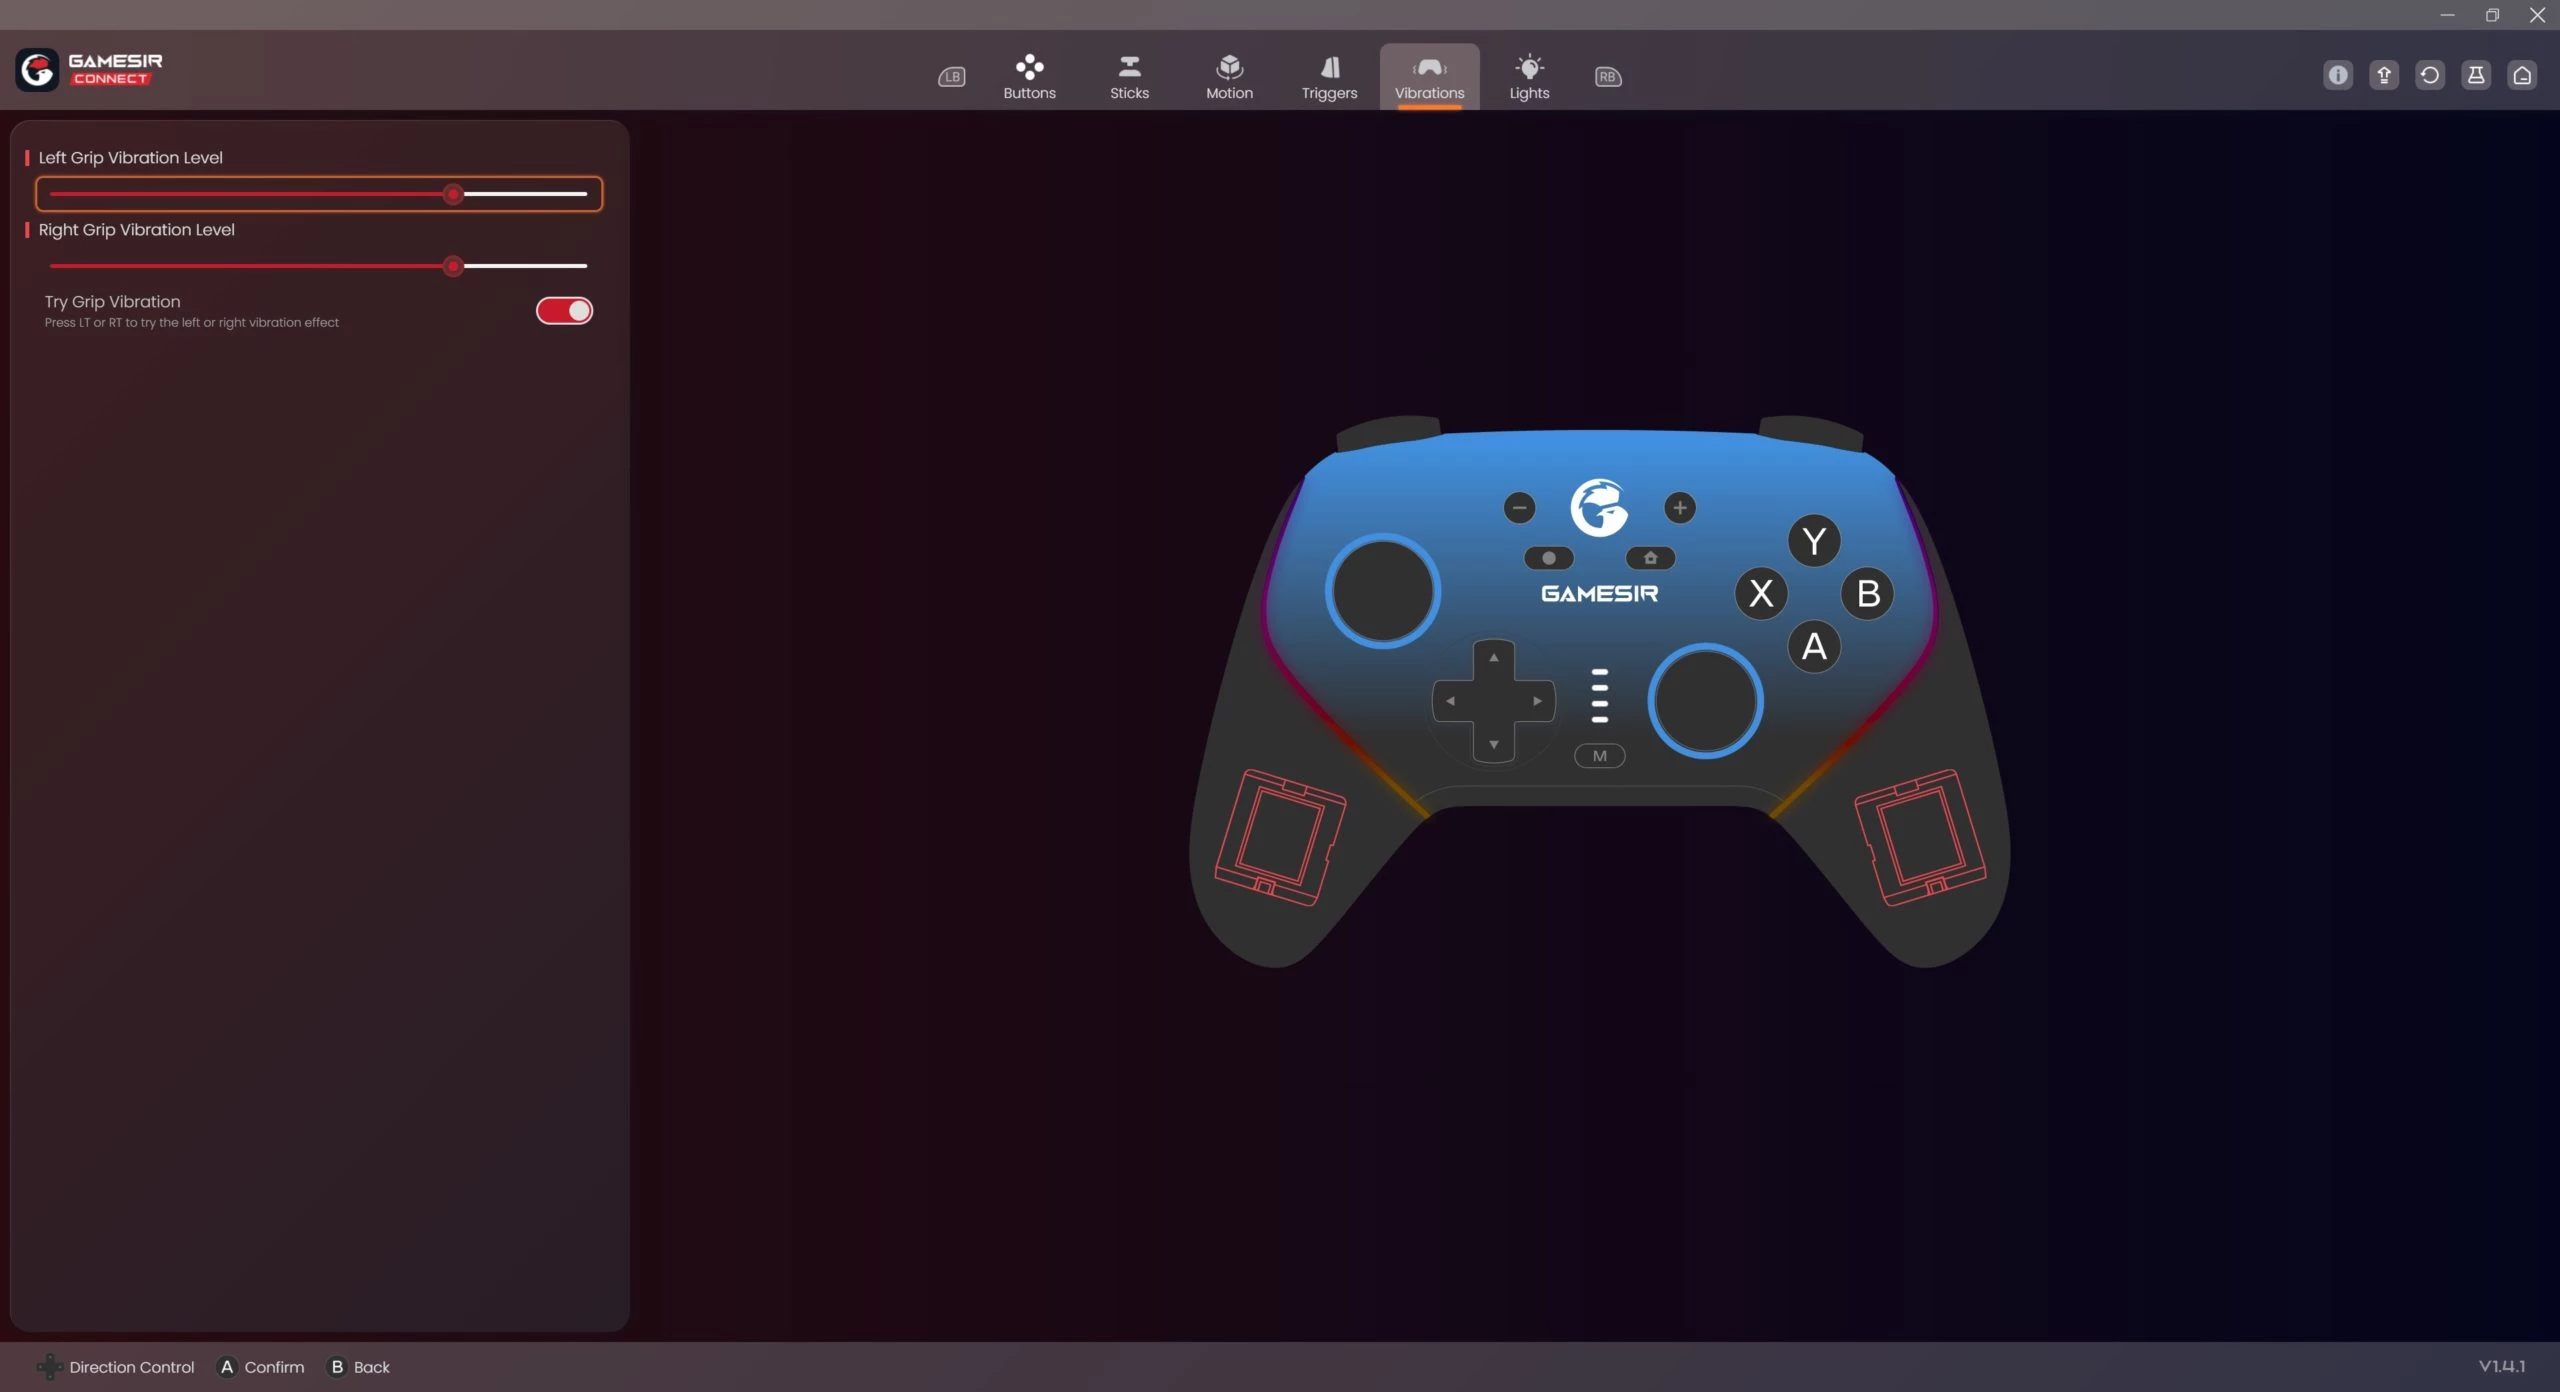Click the left grip vibration motor graphic
The height and width of the screenshot is (1392, 2560).
(x=1279, y=836)
